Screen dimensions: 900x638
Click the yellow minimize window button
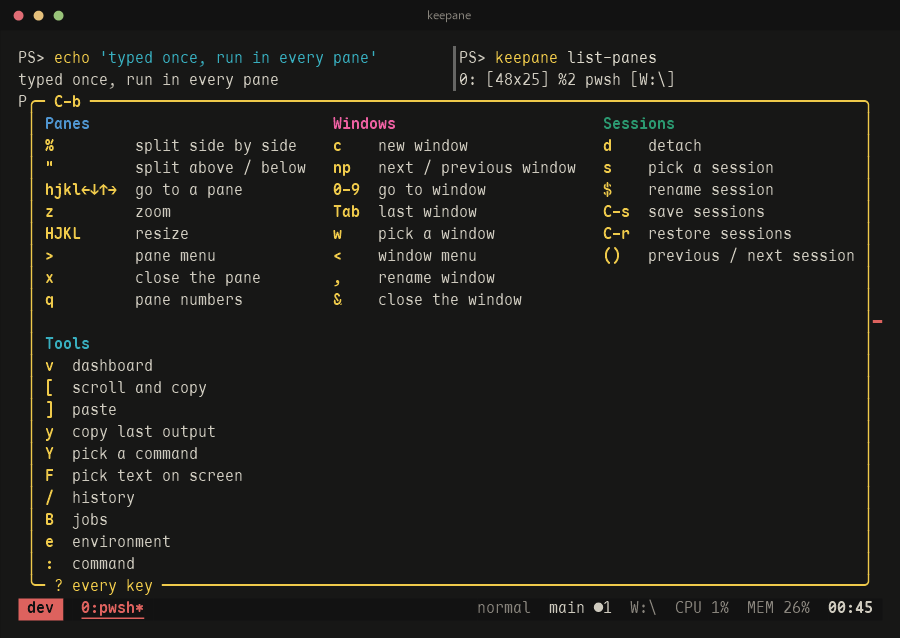[38, 15]
